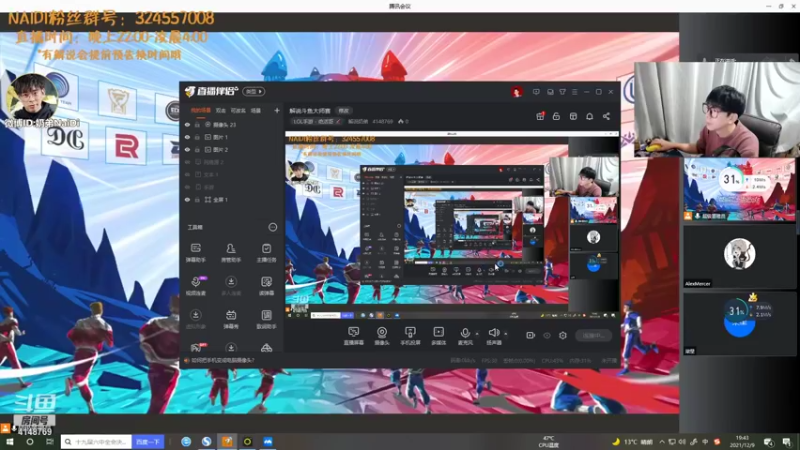800x450 pixels.
Task: Add a 多媒体 media source
Action: (x=439, y=336)
